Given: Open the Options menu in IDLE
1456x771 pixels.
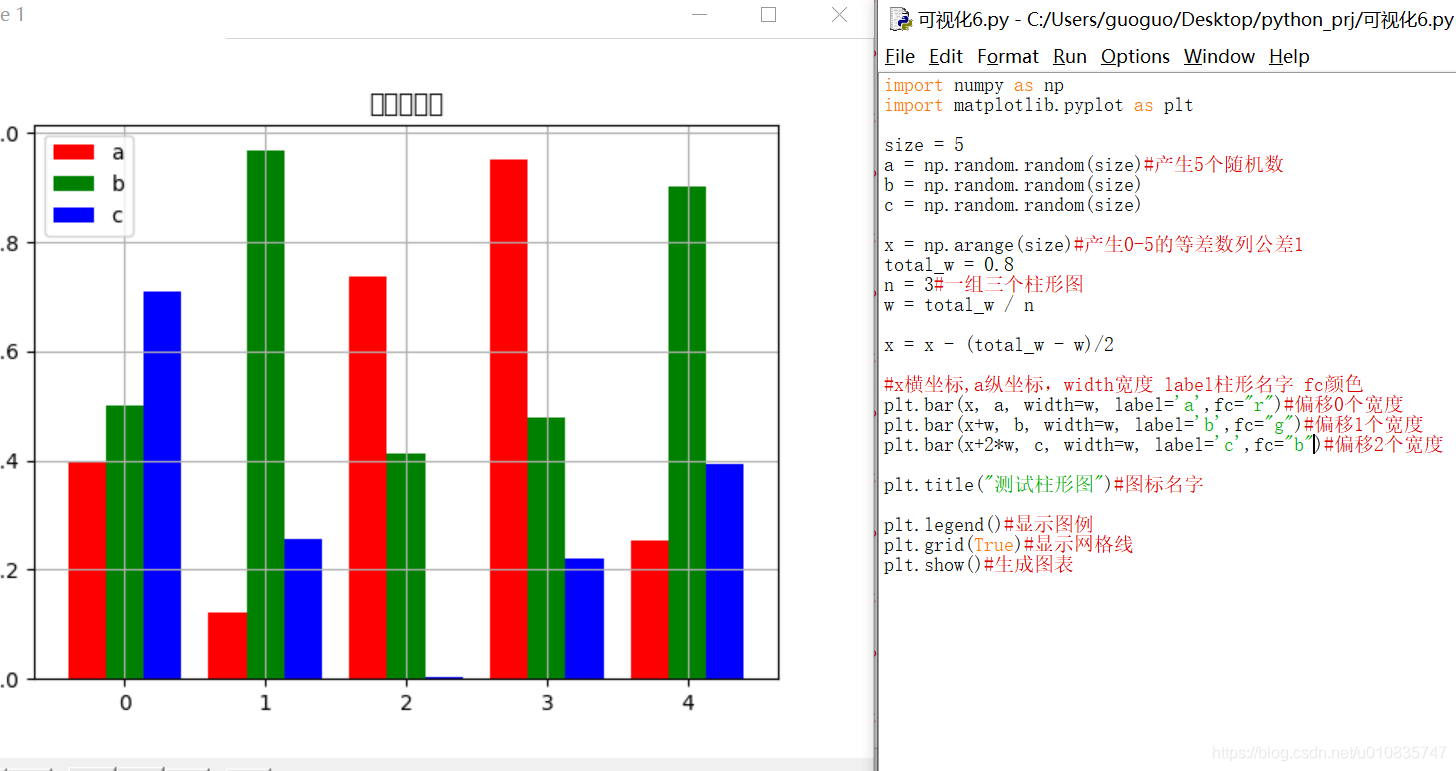Looking at the screenshot, I should [1135, 57].
